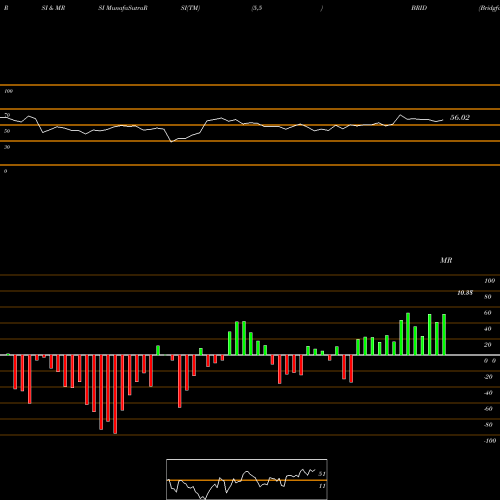
Task: Click the 80 axis label in MR chart
Action: pyautogui.click(x=488, y=297)
